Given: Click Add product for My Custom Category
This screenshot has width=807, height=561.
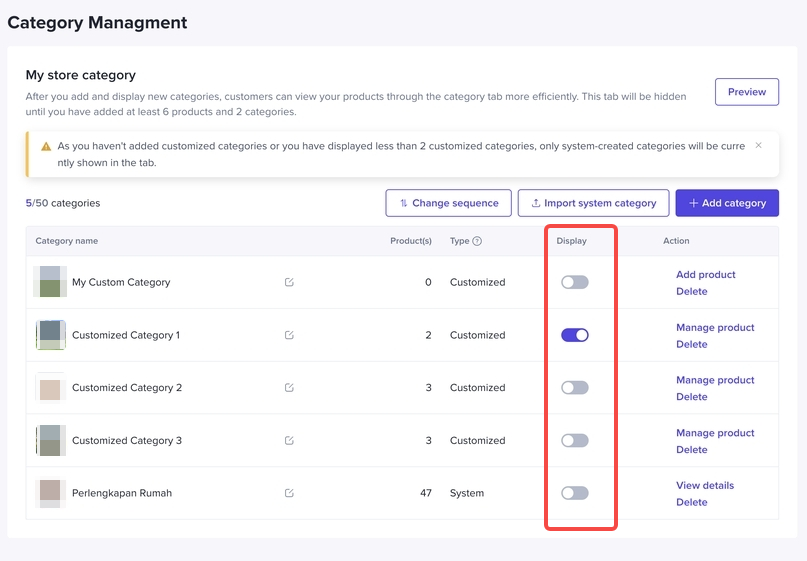Looking at the screenshot, I should click(705, 274).
